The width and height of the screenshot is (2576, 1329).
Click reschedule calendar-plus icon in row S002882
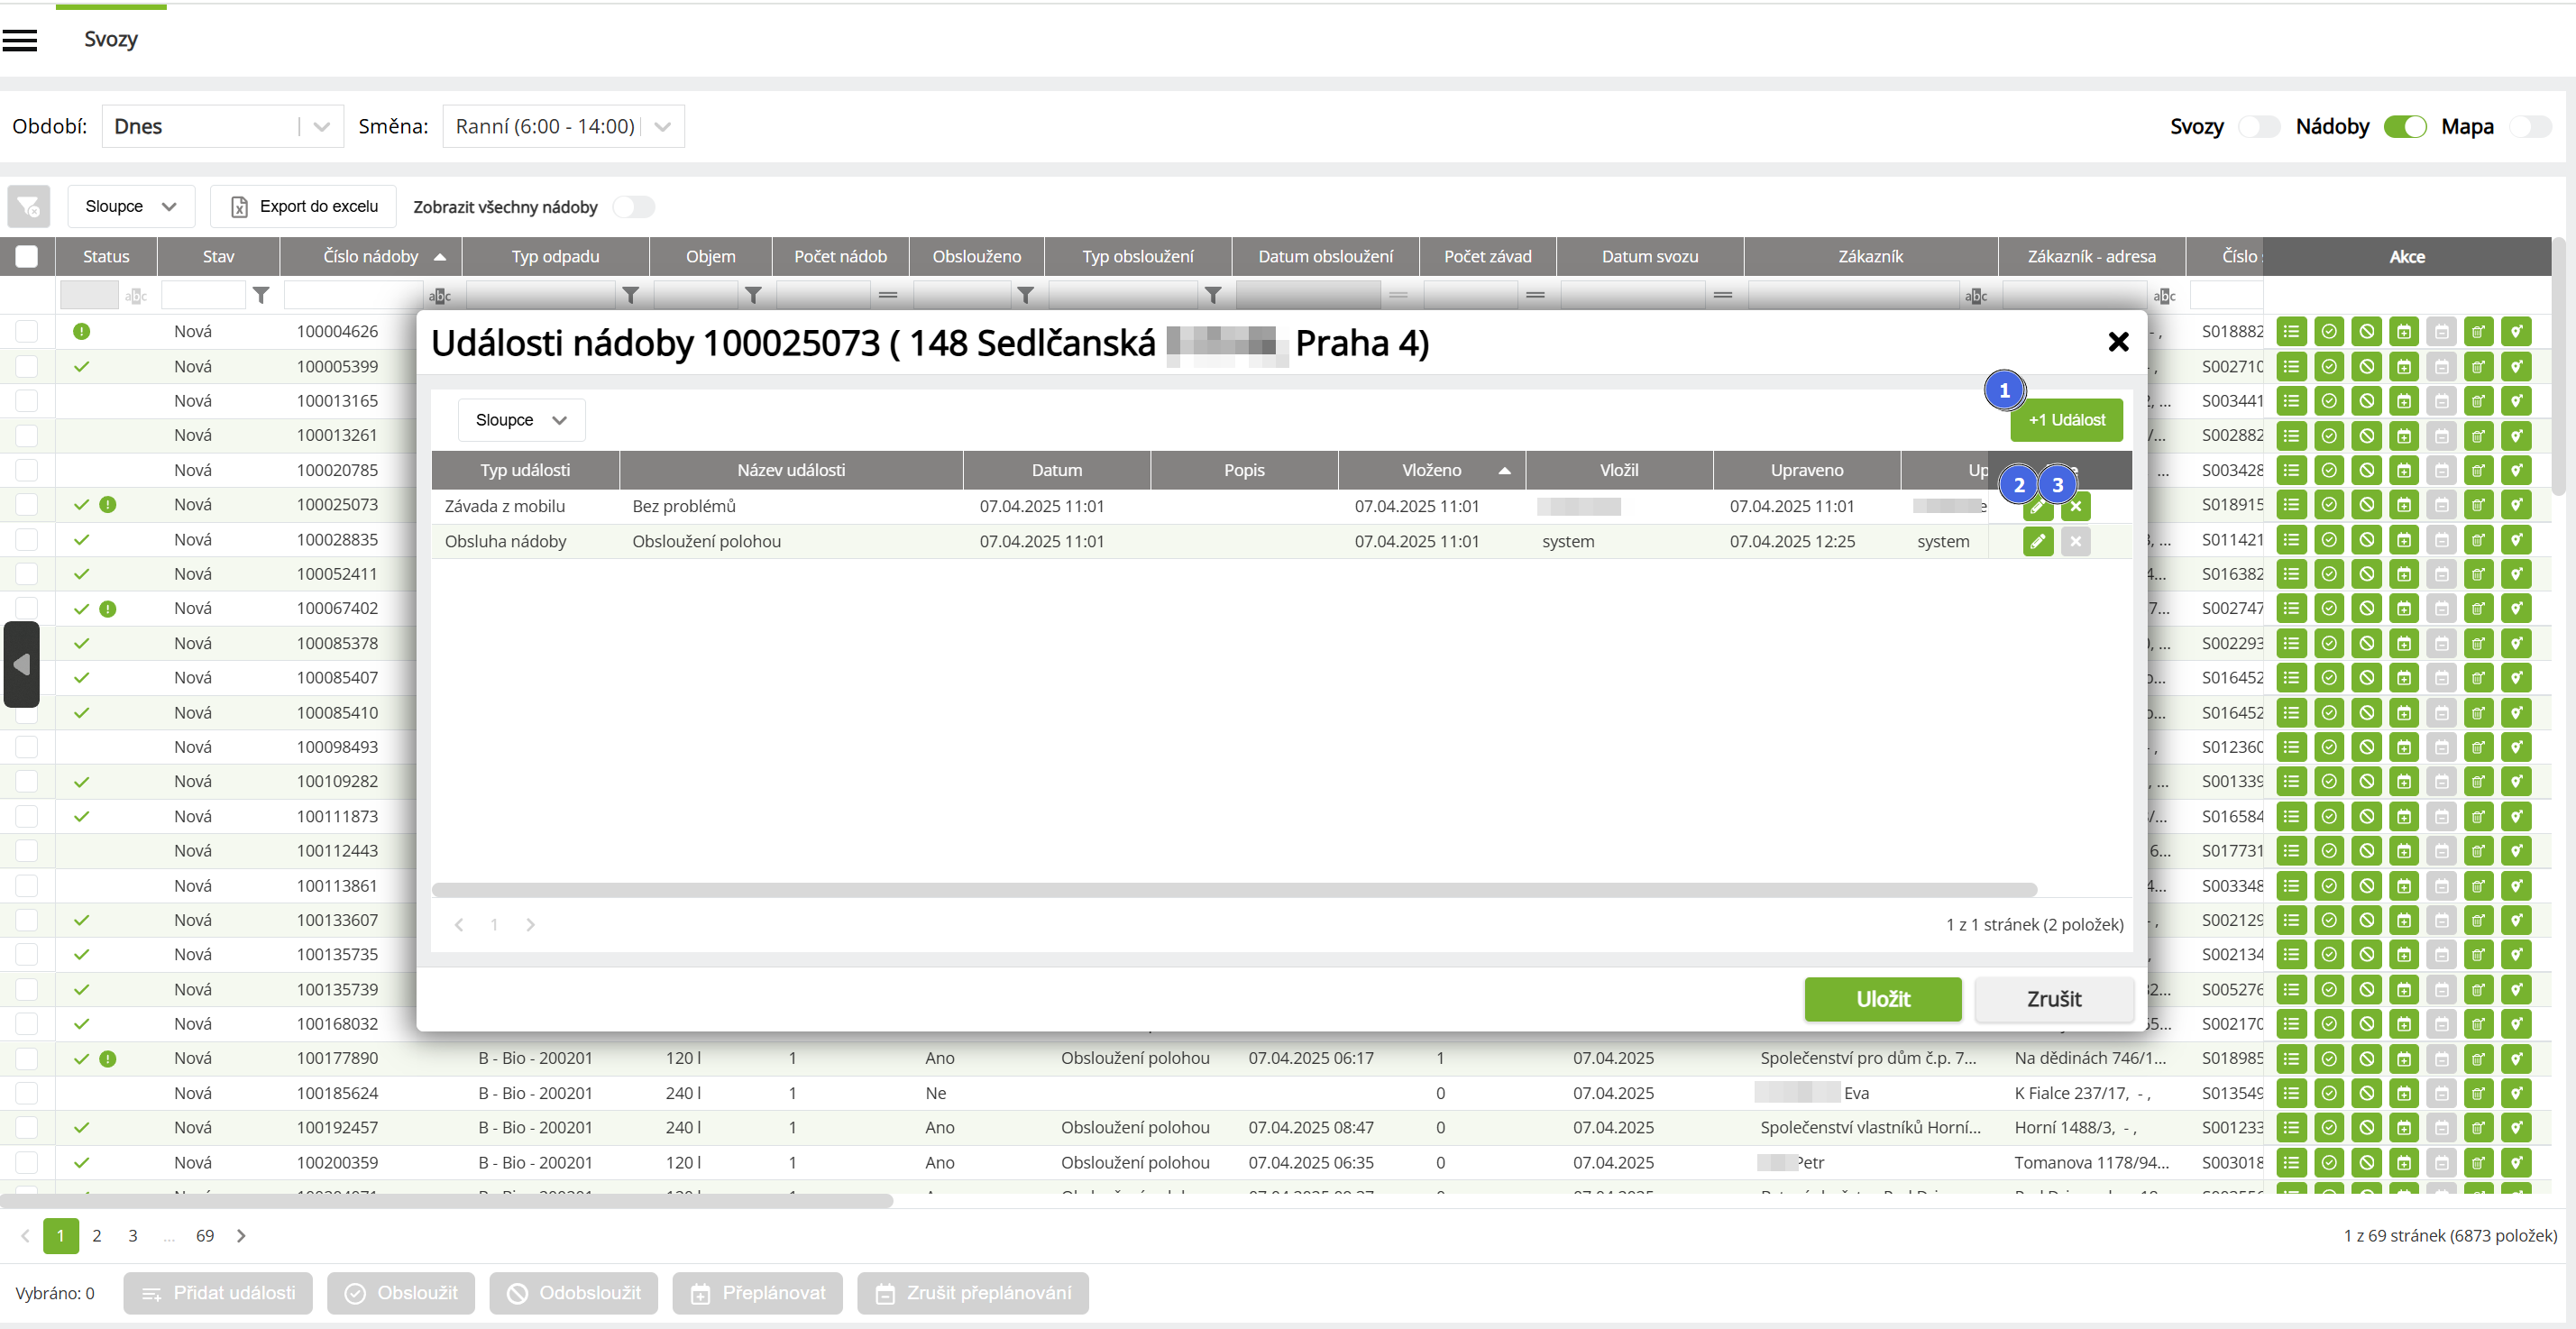(2404, 435)
